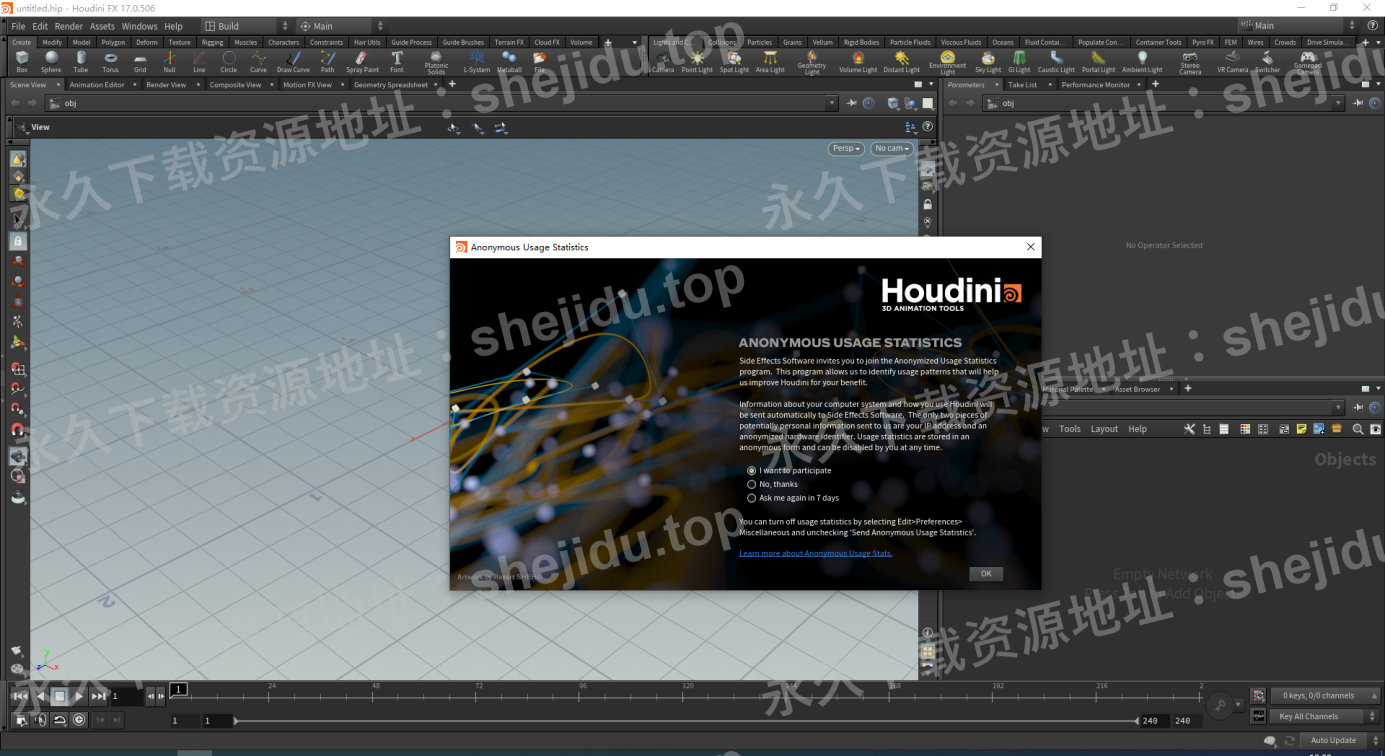
Task: Select the Grid shelf tool
Action: (x=140, y=62)
